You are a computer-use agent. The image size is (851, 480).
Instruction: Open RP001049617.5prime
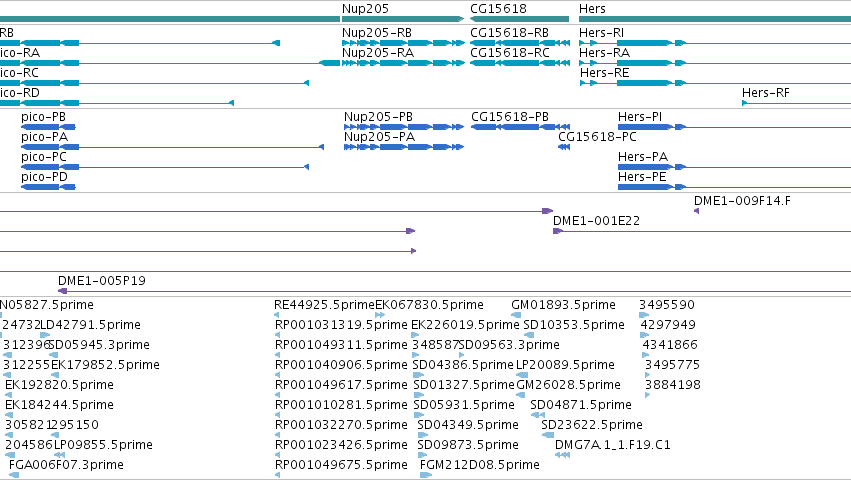coord(341,385)
